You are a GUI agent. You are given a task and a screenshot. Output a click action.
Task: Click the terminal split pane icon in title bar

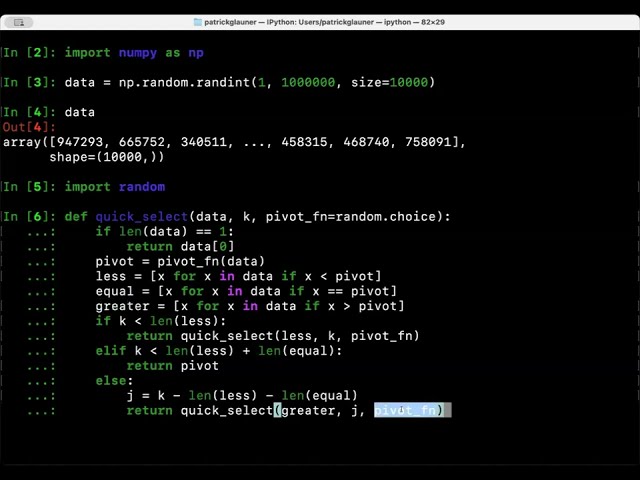click(19, 22)
